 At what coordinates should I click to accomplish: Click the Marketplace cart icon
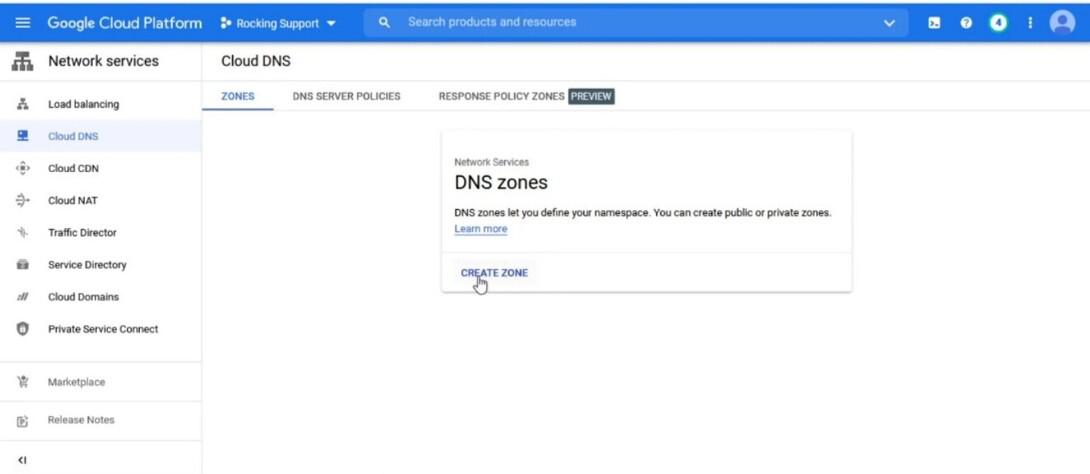pyautogui.click(x=22, y=382)
